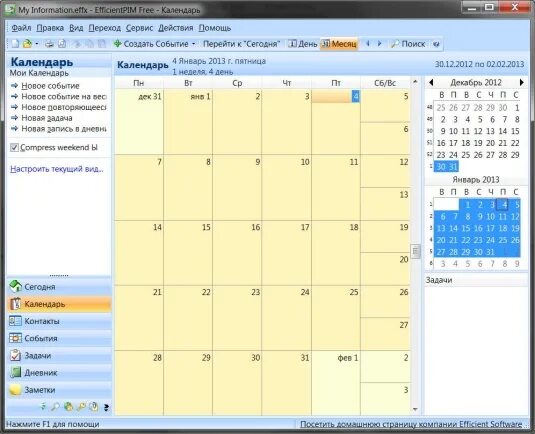The height and width of the screenshot is (434, 535).
Task: Select дек 31 cell in month grid
Action: (139, 122)
